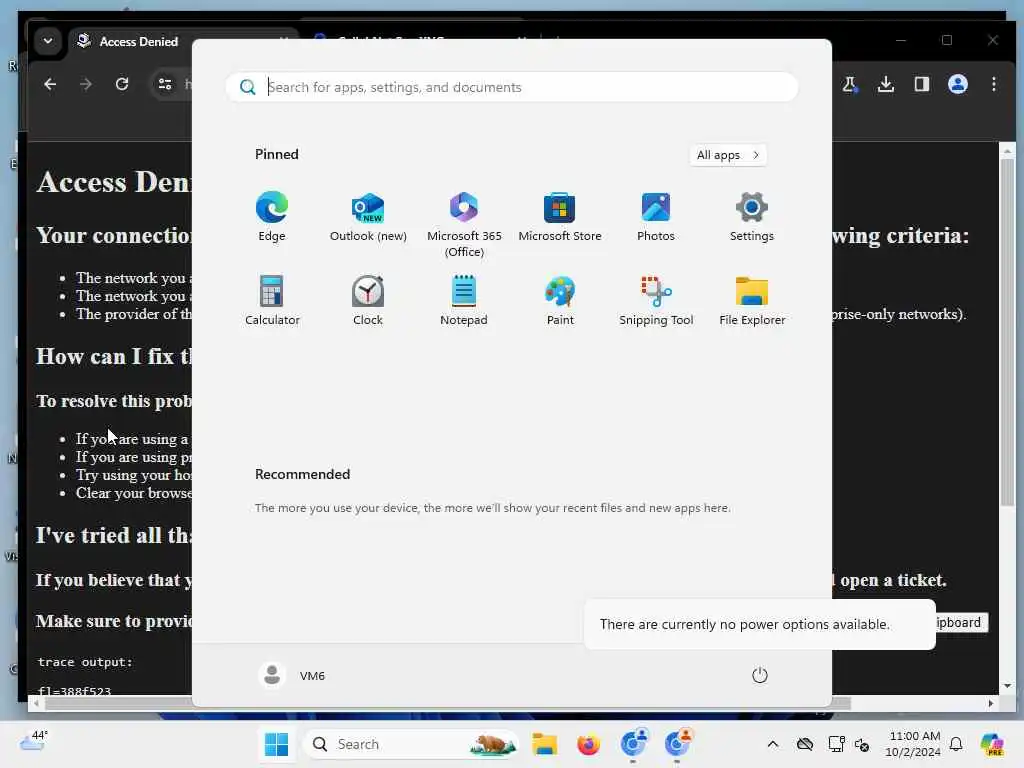1024x768 pixels.
Task: Launch the Snipping Tool
Action: coord(656,300)
